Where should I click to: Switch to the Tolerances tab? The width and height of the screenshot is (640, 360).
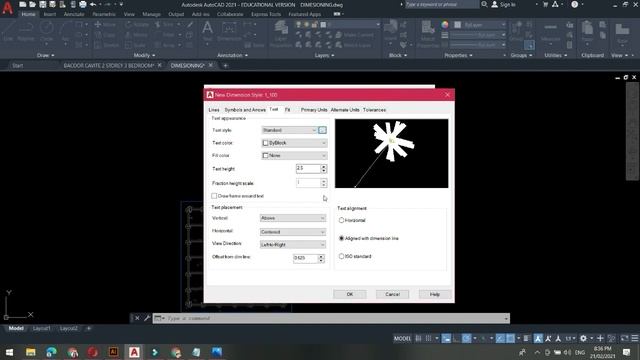(374, 110)
